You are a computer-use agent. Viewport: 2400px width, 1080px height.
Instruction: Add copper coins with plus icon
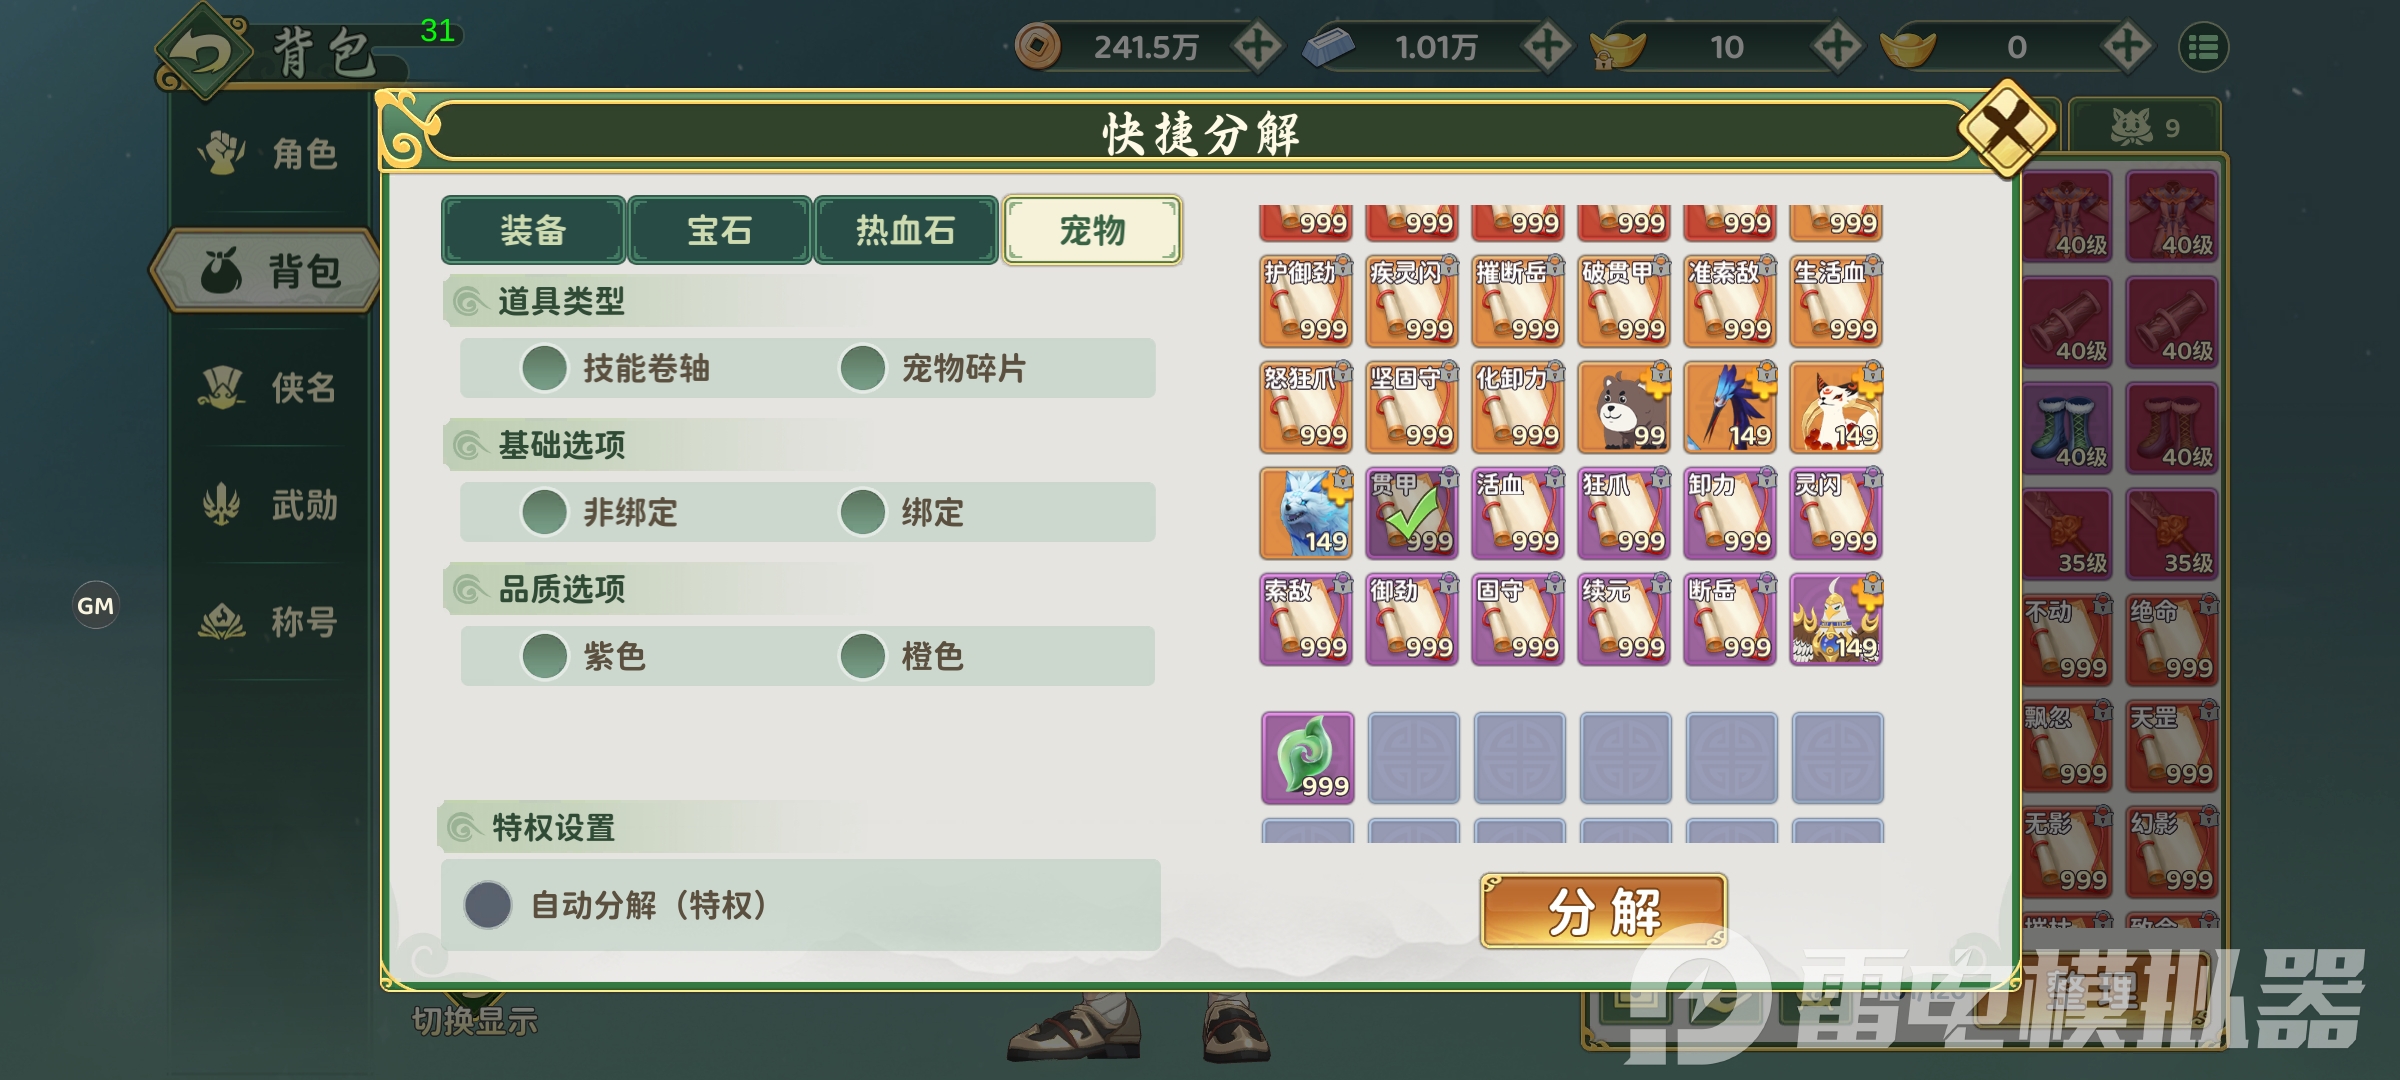[1257, 47]
